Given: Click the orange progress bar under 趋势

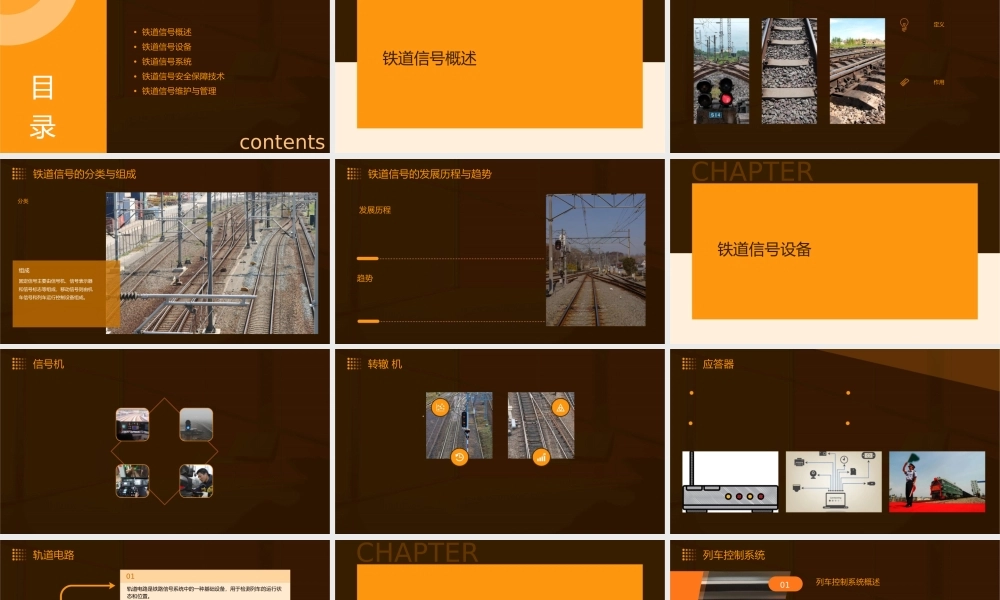Looking at the screenshot, I should (368, 321).
